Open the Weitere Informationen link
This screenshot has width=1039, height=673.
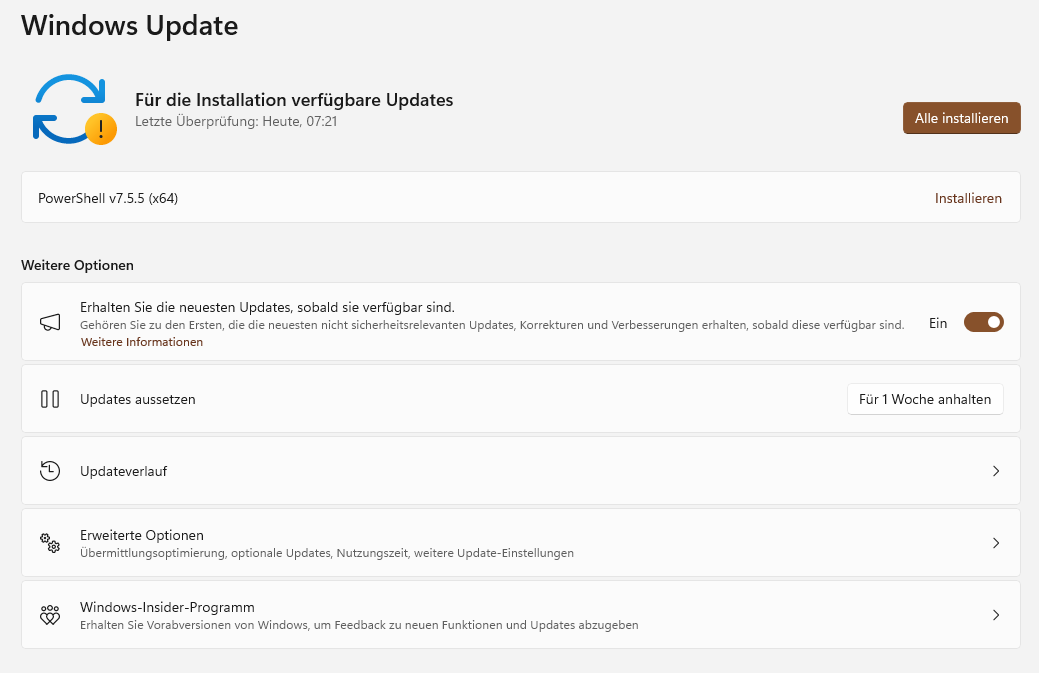point(142,342)
